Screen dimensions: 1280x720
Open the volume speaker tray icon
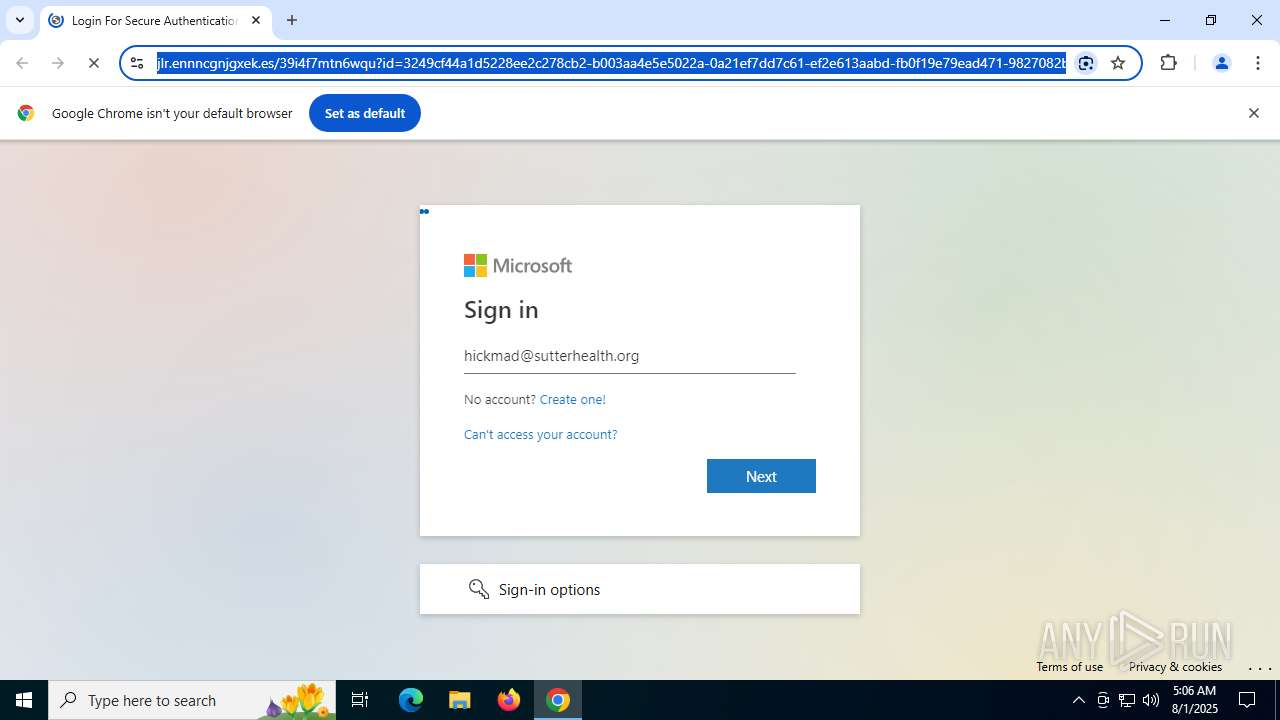(1151, 700)
